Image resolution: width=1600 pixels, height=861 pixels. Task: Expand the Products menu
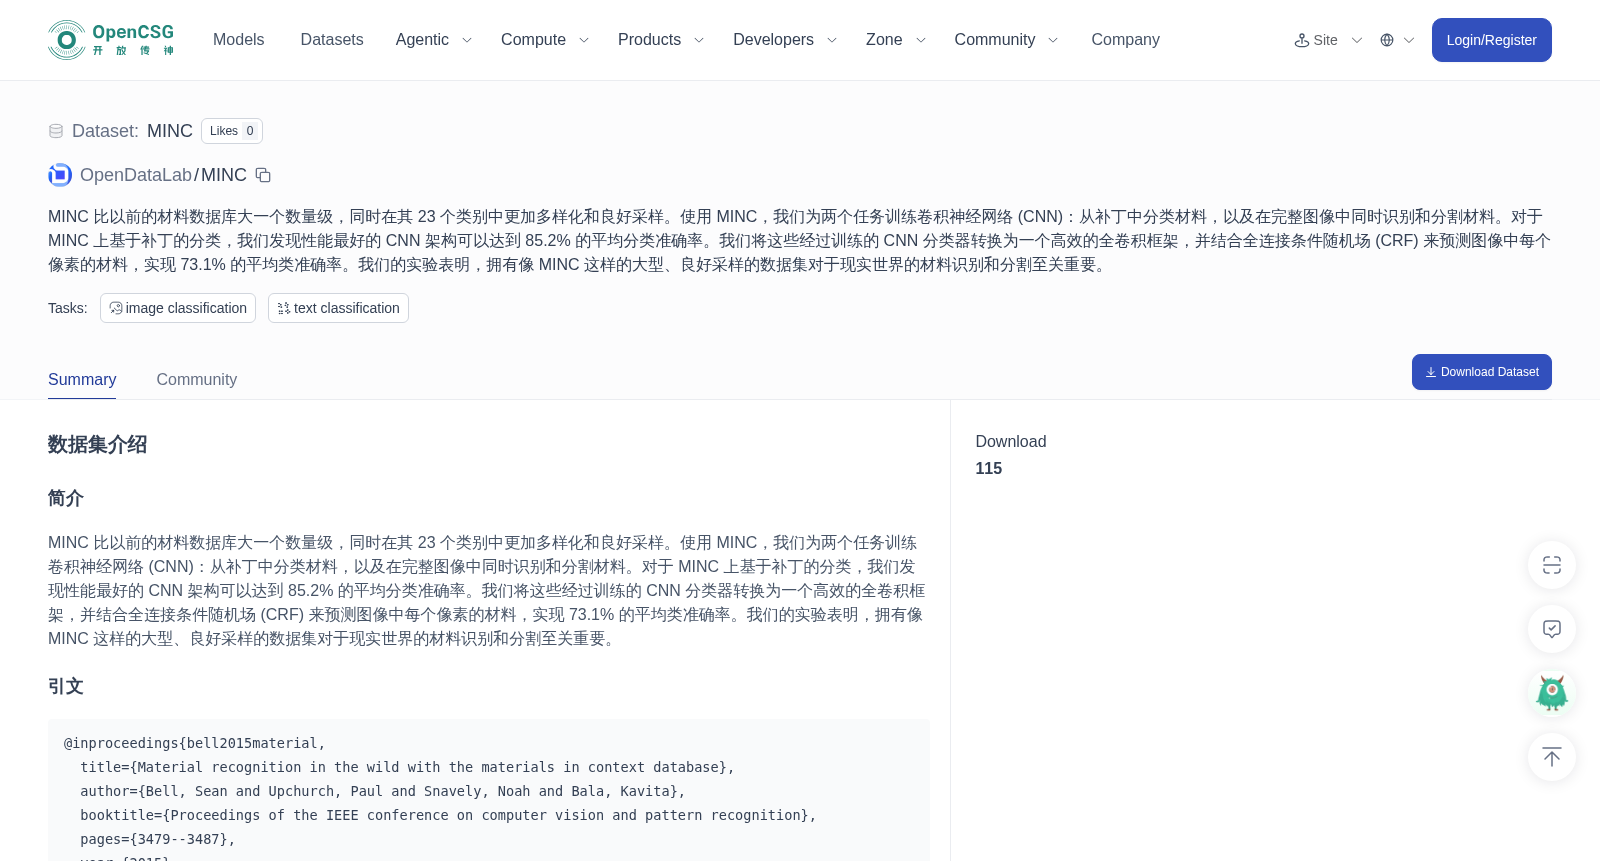click(x=661, y=40)
